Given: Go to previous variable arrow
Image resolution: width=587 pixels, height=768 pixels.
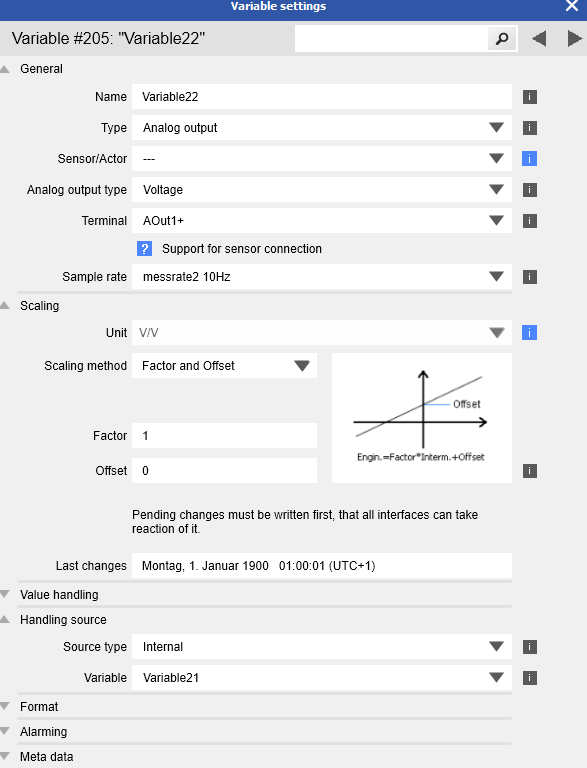Looking at the screenshot, I should (x=539, y=39).
